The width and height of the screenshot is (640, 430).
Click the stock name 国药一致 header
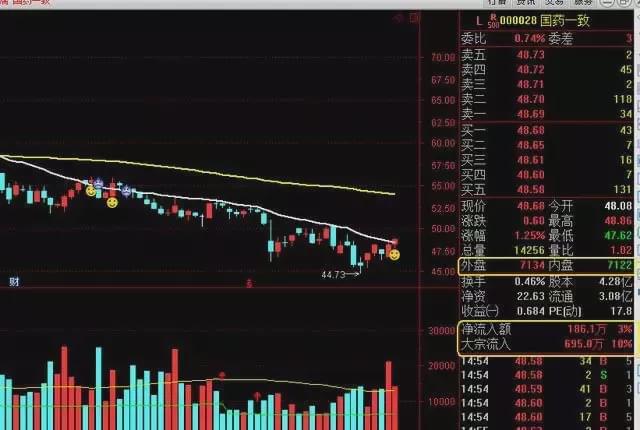(x=567, y=20)
